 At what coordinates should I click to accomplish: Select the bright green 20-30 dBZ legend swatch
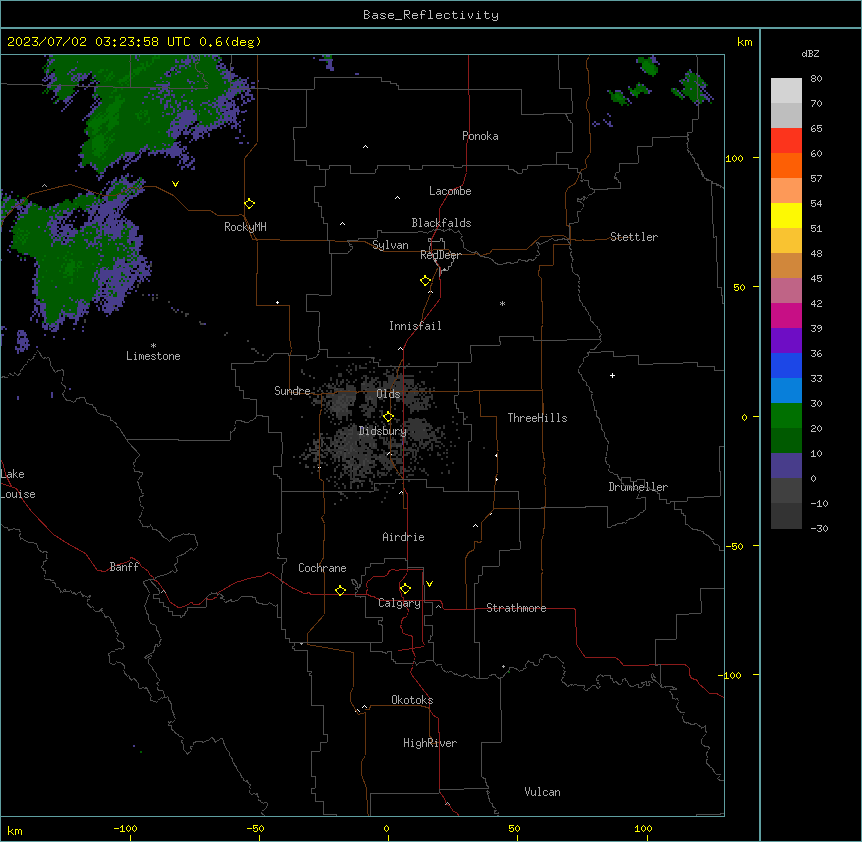[786, 416]
